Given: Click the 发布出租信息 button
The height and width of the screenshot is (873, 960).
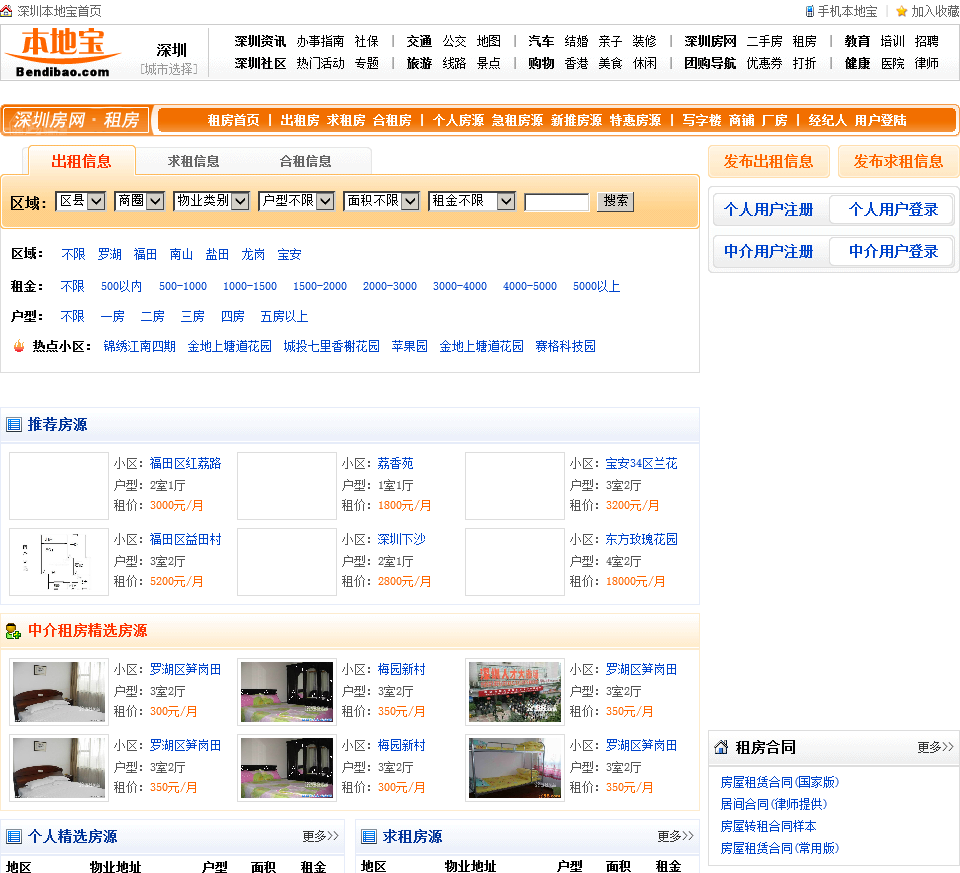Looking at the screenshot, I should [x=768, y=162].
